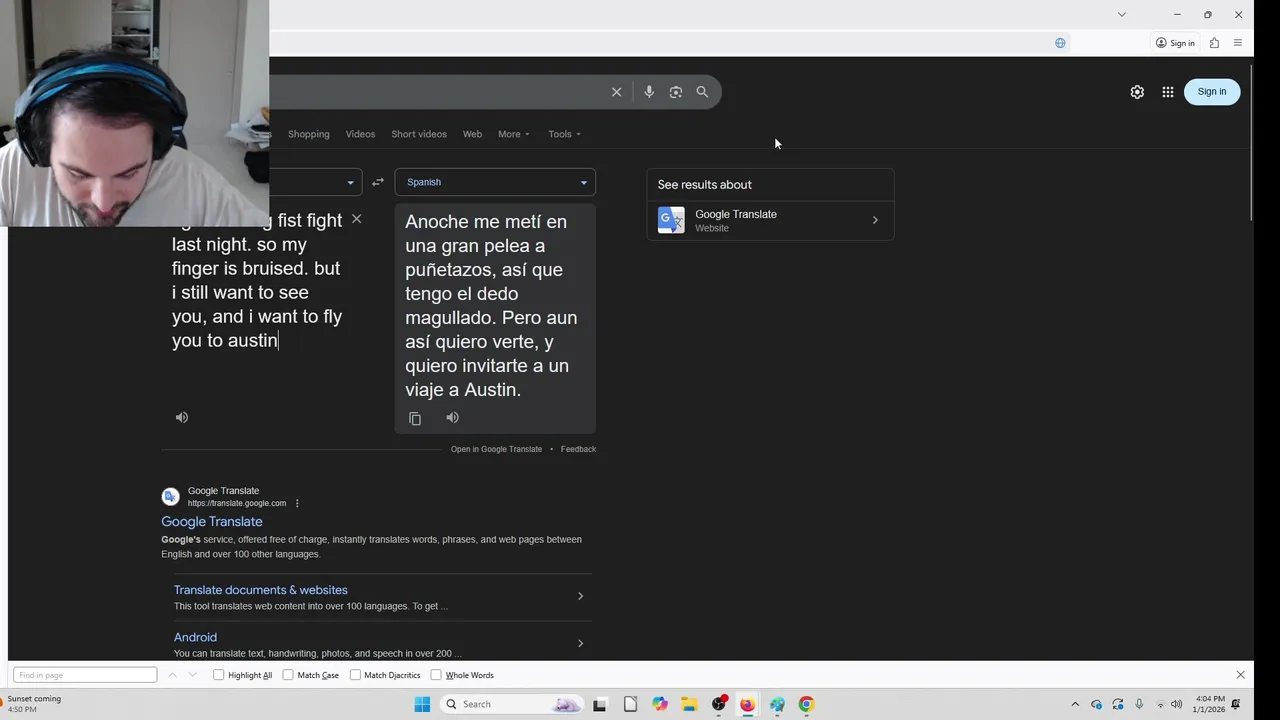The width and height of the screenshot is (1280, 720).
Task: Go to next find match arrow
Action: tap(194, 675)
